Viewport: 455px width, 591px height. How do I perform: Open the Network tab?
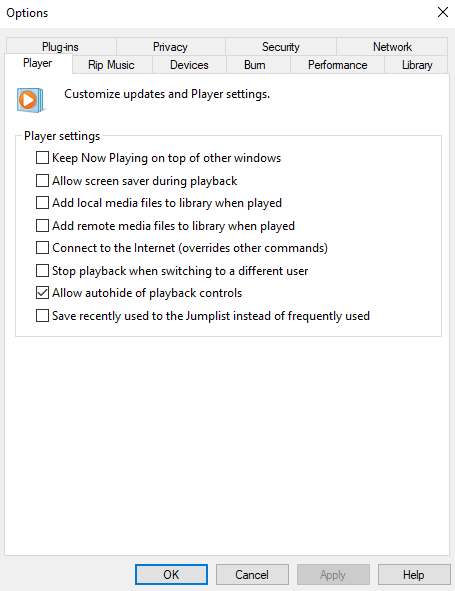pyautogui.click(x=392, y=47)
